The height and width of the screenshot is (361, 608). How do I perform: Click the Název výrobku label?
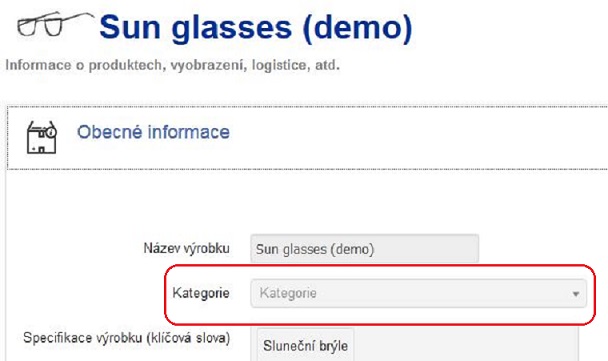click(187, 248)
